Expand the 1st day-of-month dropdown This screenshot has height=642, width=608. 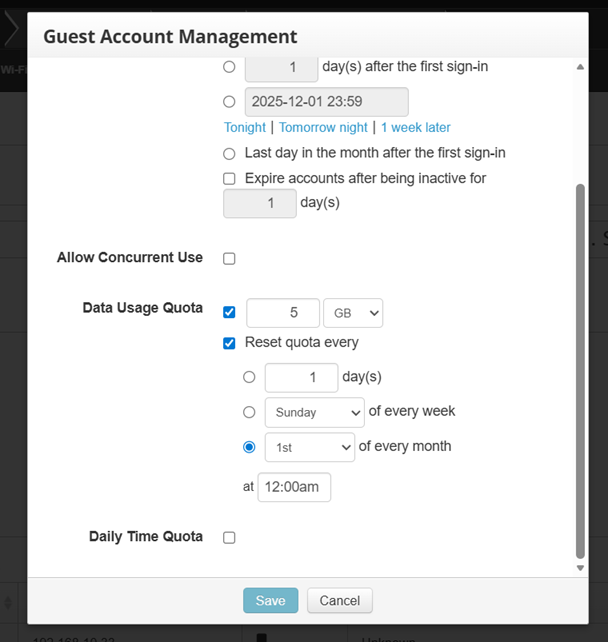click(x=309, y=447)
